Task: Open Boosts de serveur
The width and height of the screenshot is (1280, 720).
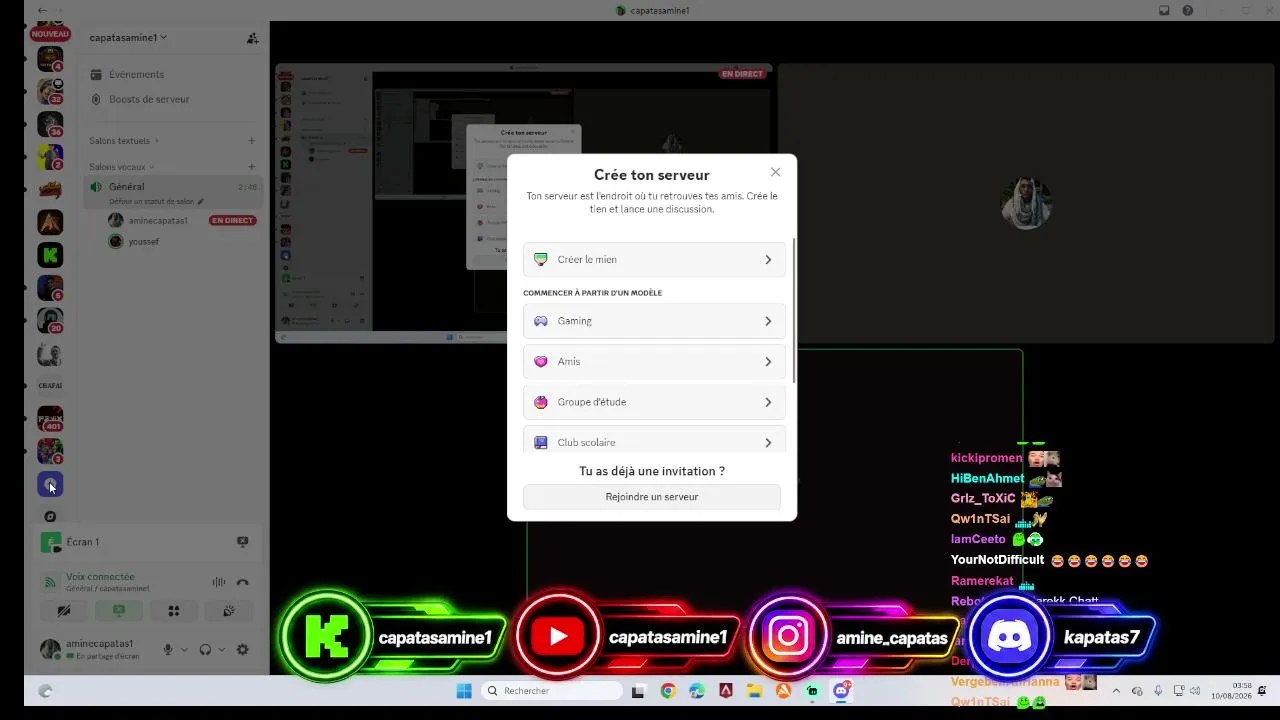Action: [x=148, y=99]
